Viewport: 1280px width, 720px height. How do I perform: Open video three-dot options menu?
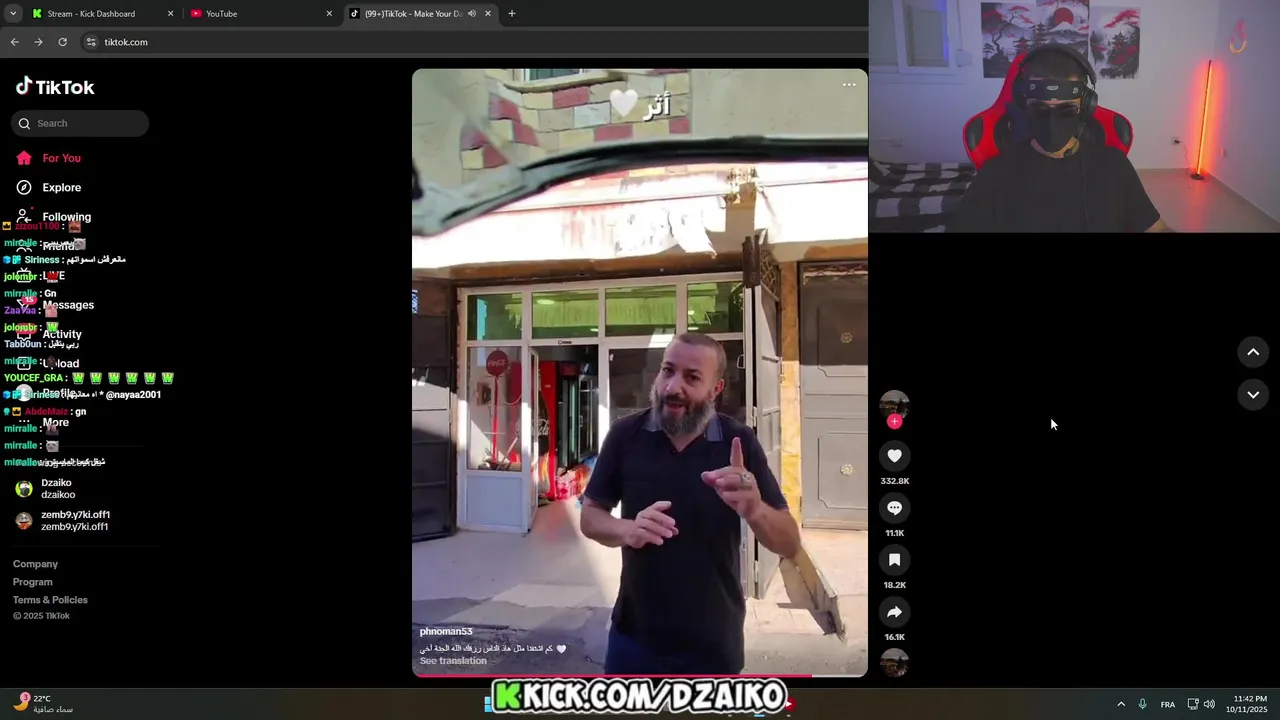tap(849, 85)
